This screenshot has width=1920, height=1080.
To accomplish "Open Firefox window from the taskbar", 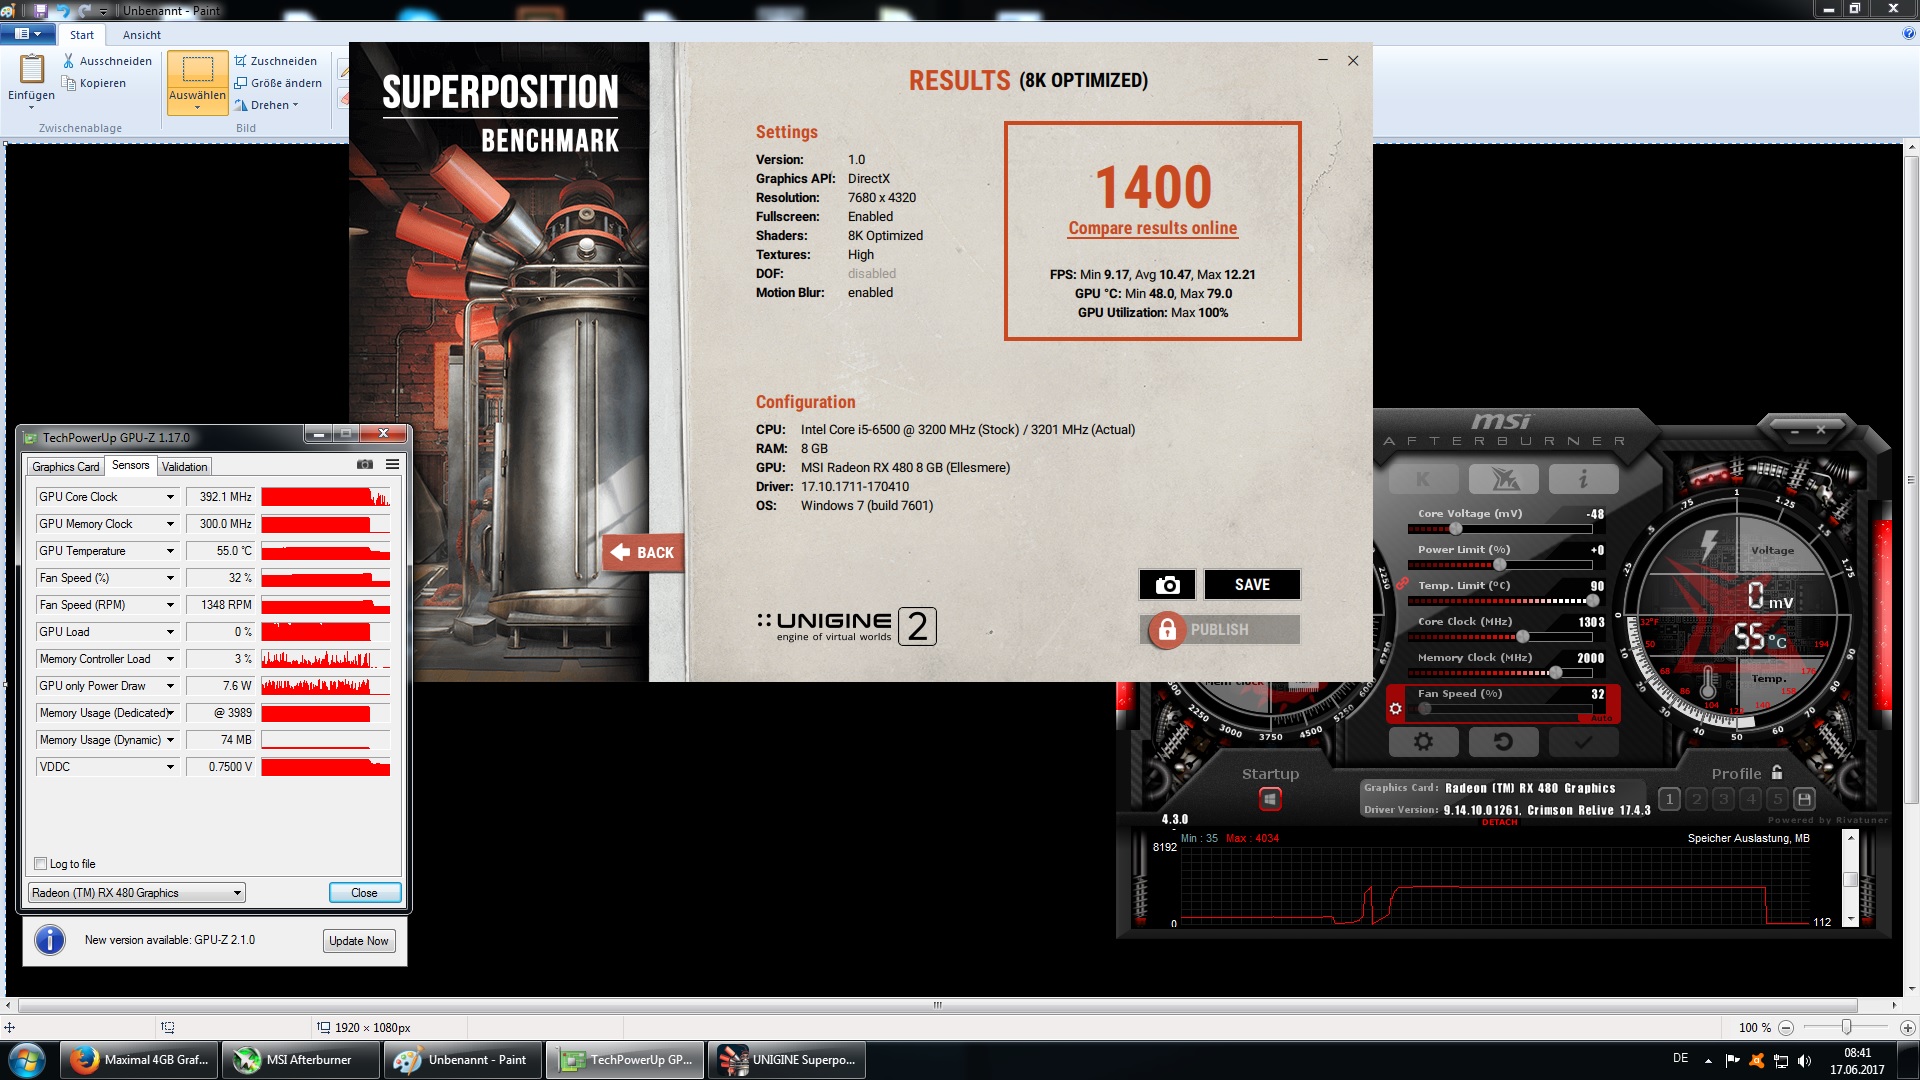I will (x=139, y=1060).
